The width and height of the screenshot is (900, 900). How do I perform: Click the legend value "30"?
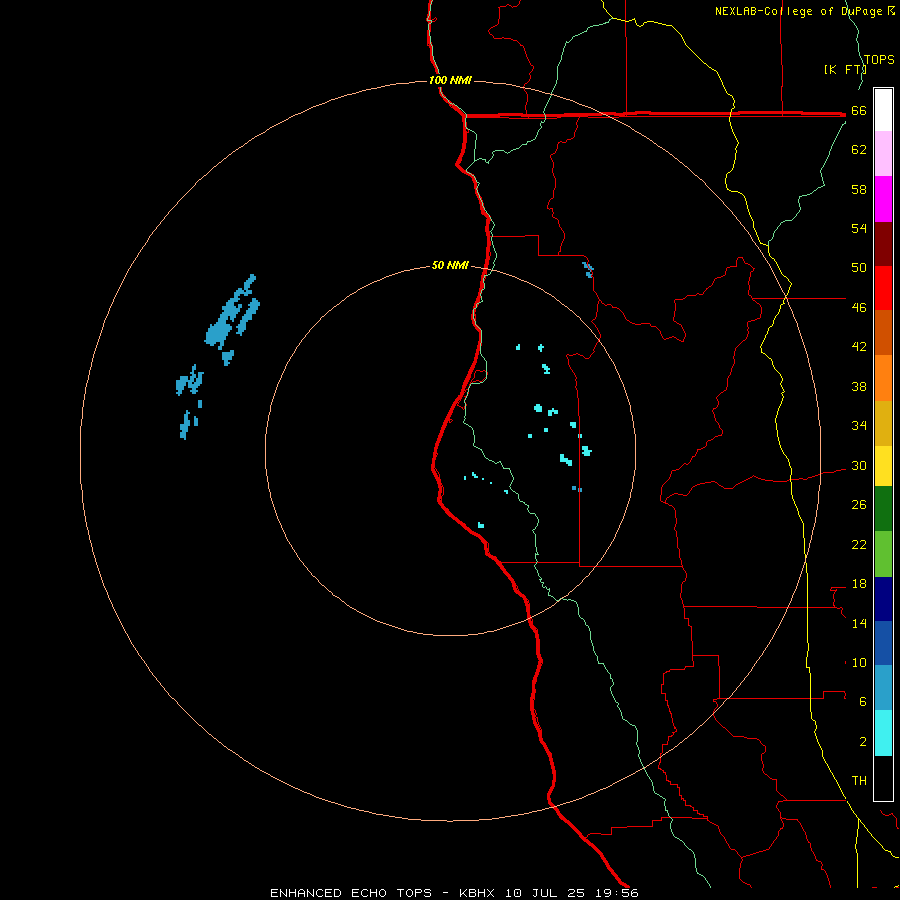click(x=859, y=465)
